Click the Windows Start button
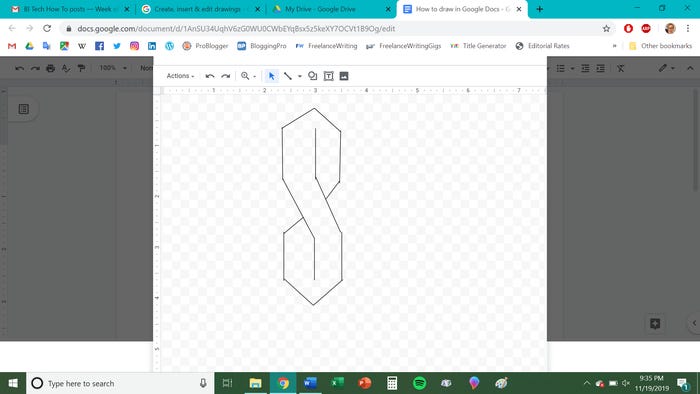Screen dimensions: 700x394 (13, 383)
